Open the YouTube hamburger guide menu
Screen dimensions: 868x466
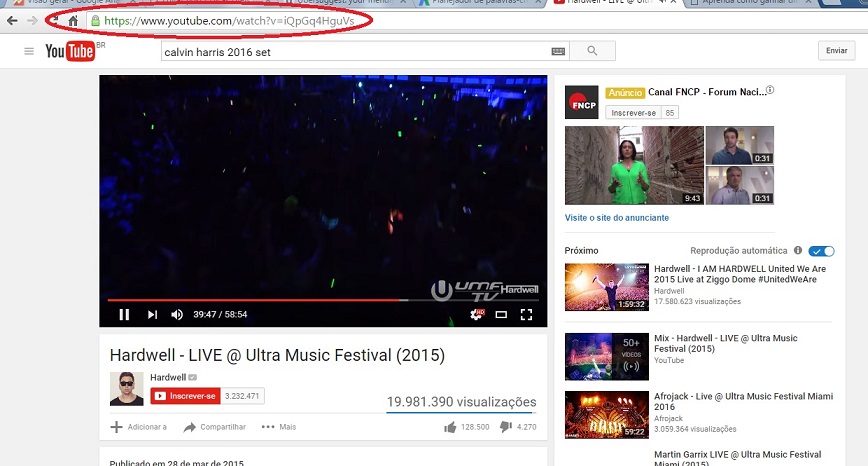(29, 51)
